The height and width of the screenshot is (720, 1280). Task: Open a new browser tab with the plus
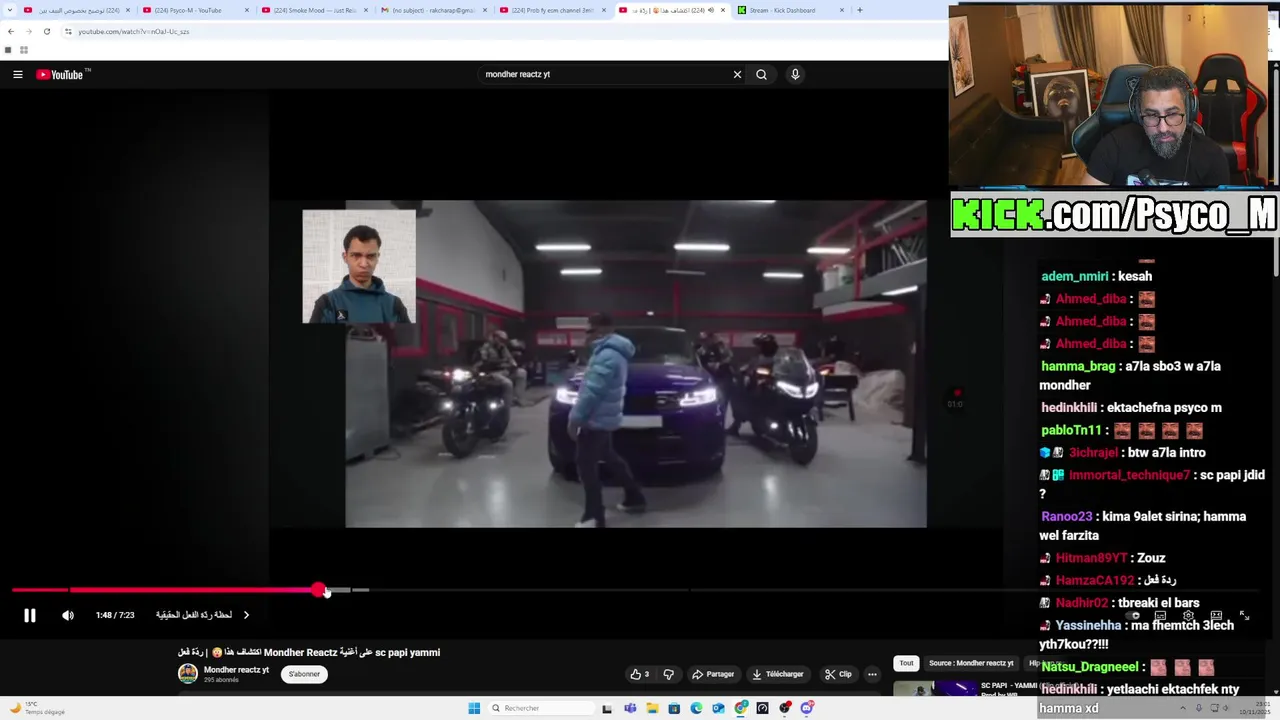point(860,10)
